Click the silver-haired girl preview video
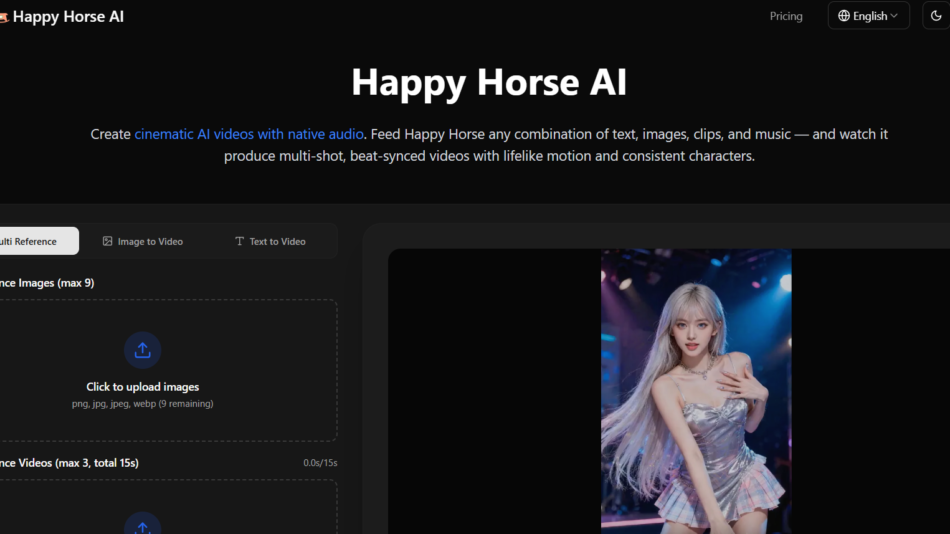The width and height of the screenshot is (950, 534). [696, 390]
